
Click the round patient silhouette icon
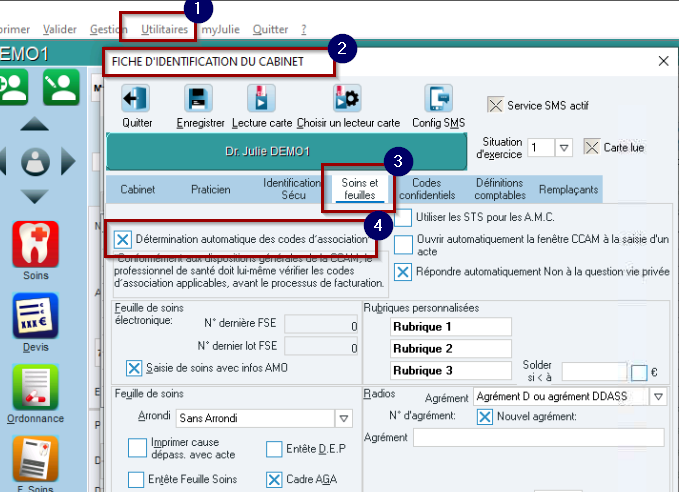[35, 162]
